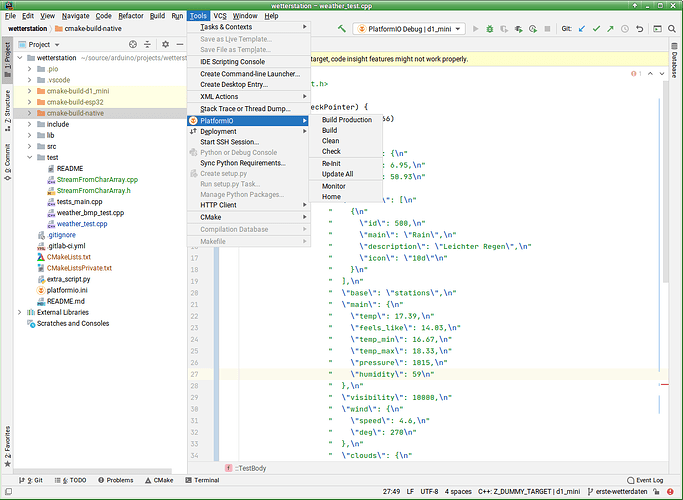Open the Refactor menu
The image size is (683, 500).
131,16
